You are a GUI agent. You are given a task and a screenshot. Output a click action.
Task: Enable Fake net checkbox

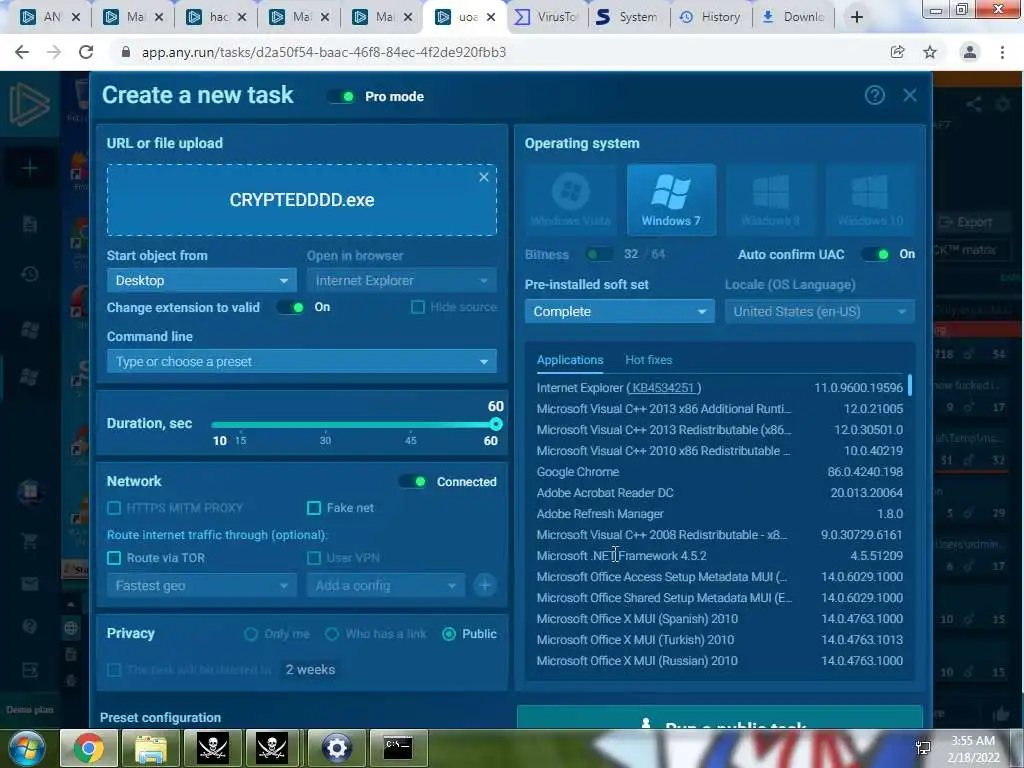coord(314,507)
